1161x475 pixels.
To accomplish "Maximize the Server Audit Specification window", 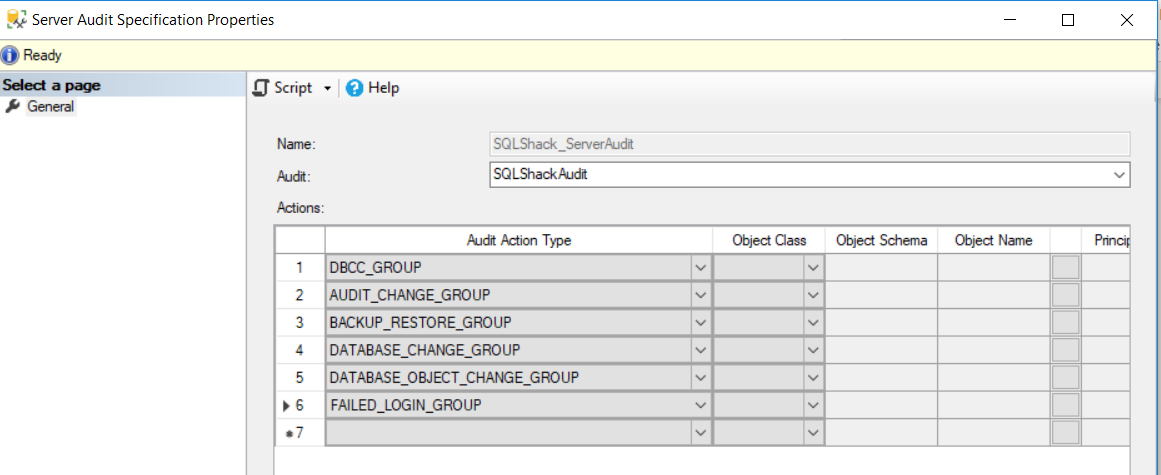I will pos(1068,20).
